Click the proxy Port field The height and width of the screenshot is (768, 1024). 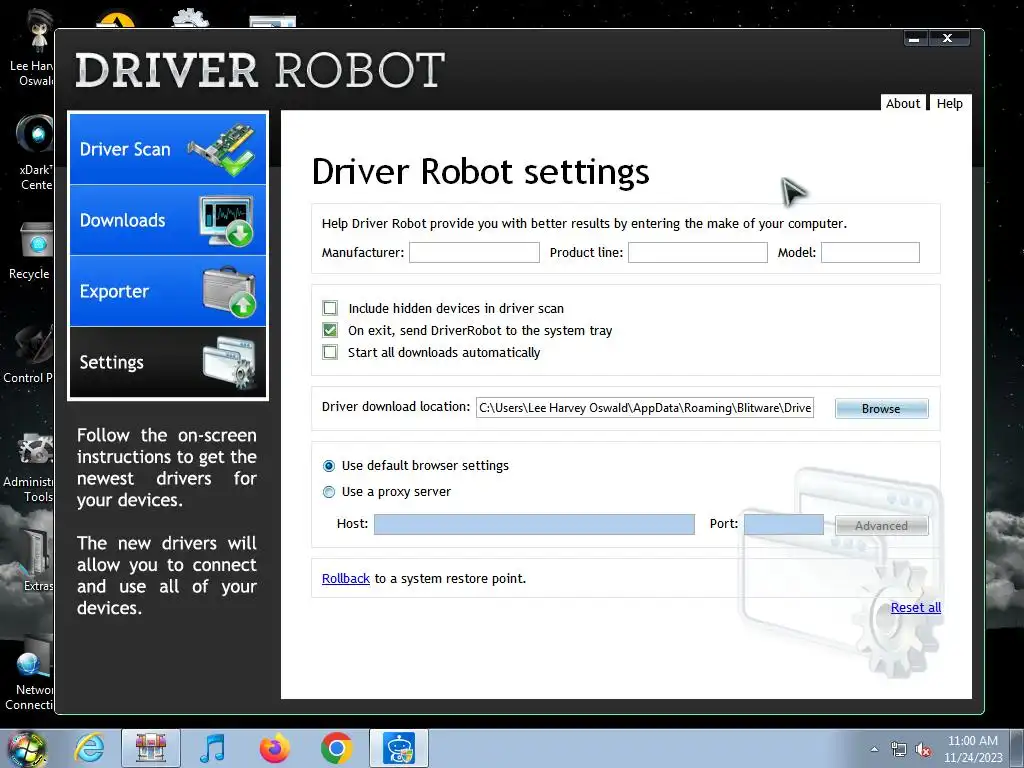pos(784,524)
